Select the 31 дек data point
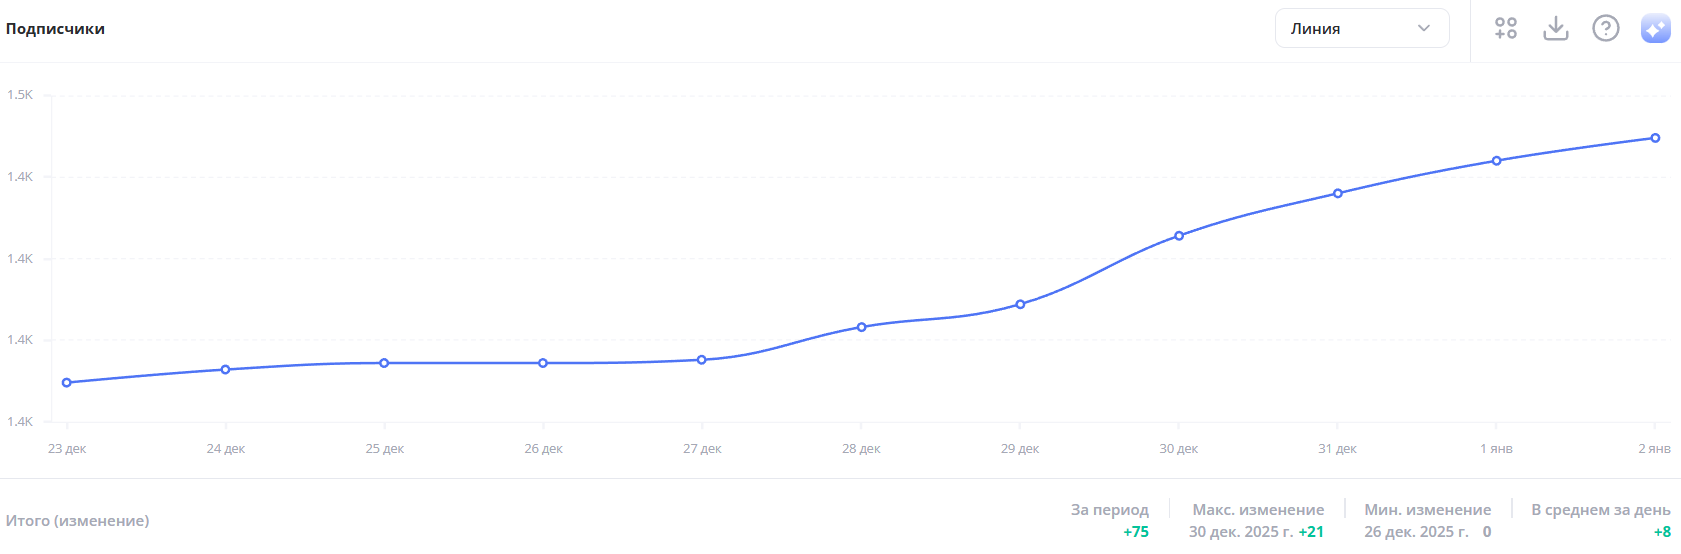Screen dimensions: 1681x554 pos(1338,193)
